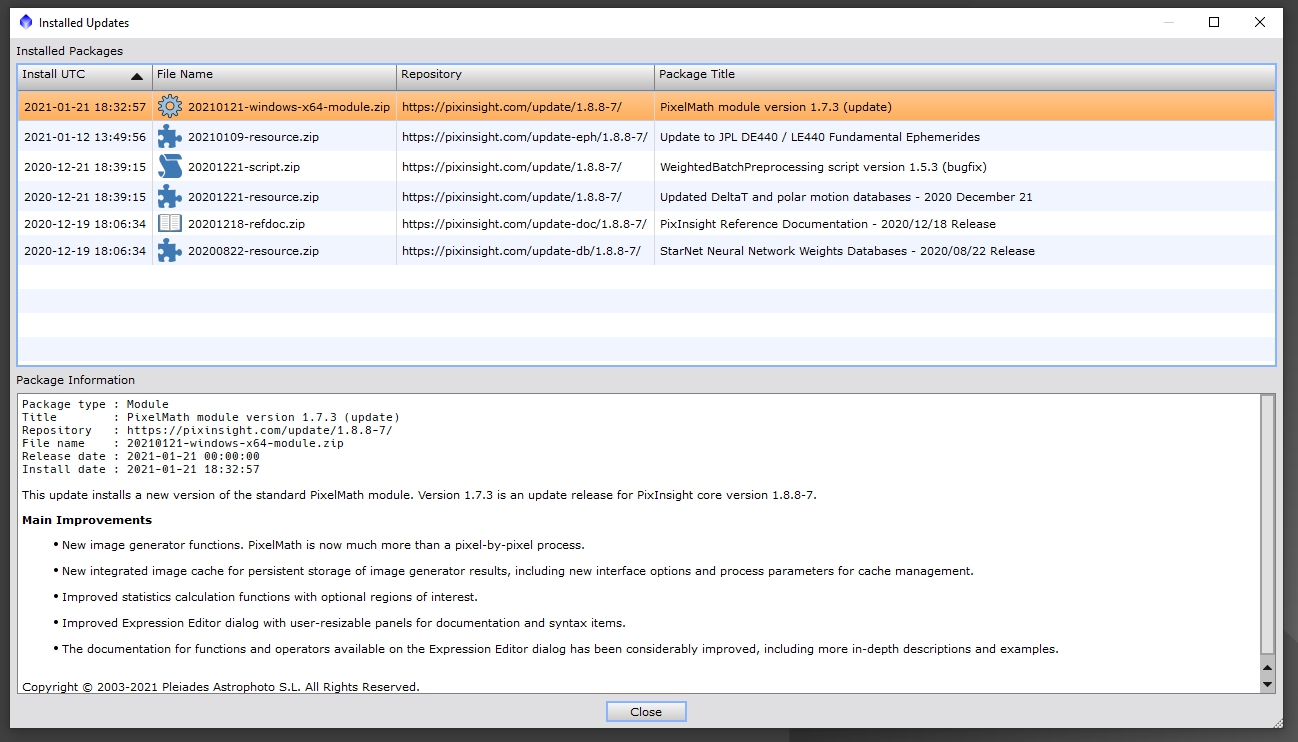Click title PixelMath module version 1.7.3 (update)
Screen dimensions: 1298x742
point(775,107)
